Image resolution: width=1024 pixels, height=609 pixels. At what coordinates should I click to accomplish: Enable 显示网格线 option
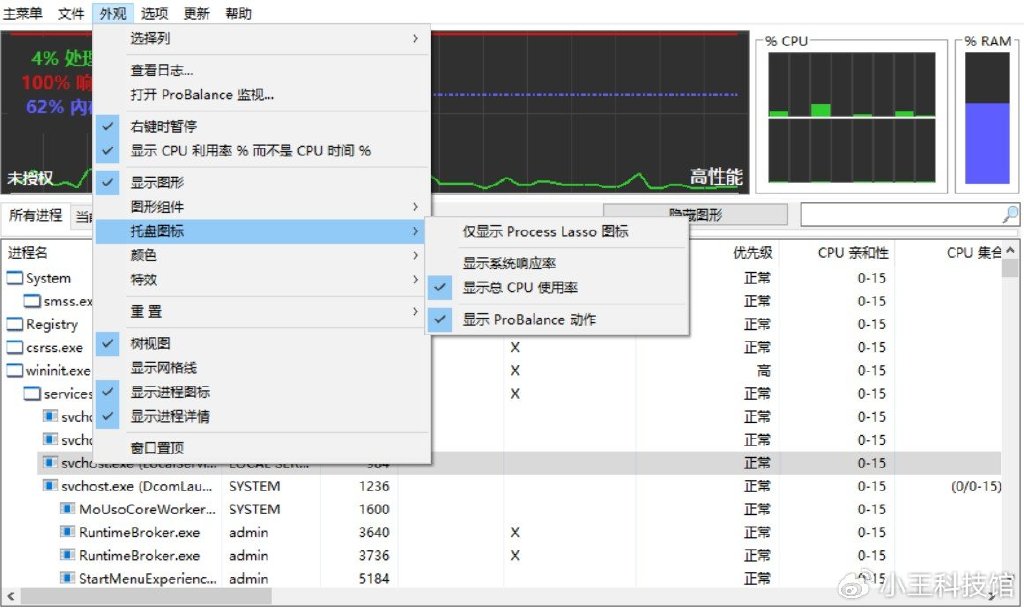262,367
